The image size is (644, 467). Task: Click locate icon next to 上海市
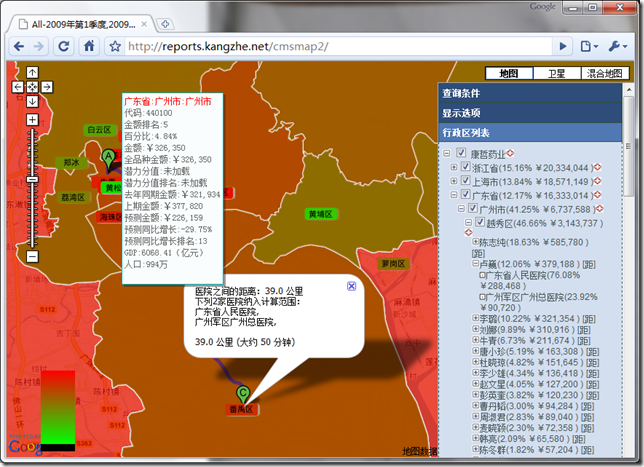(x=598, y=181)
